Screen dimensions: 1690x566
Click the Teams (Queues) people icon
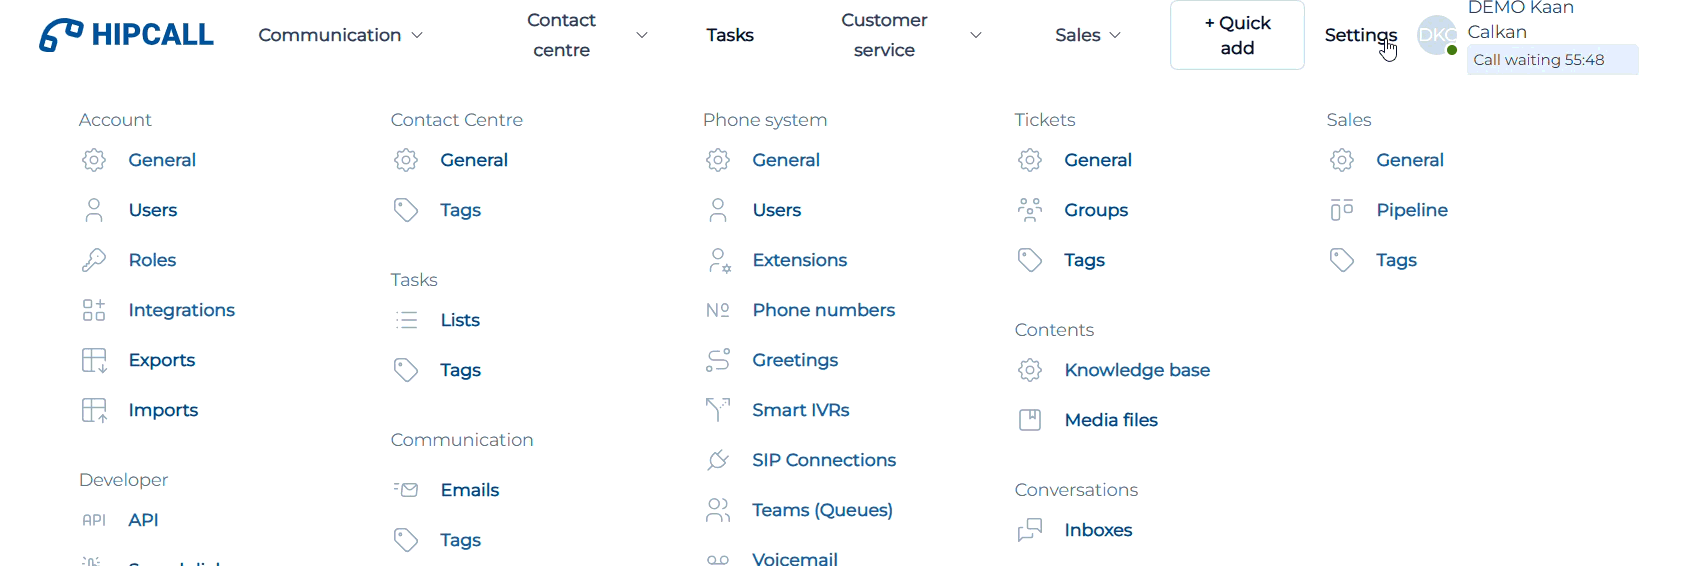718,510
